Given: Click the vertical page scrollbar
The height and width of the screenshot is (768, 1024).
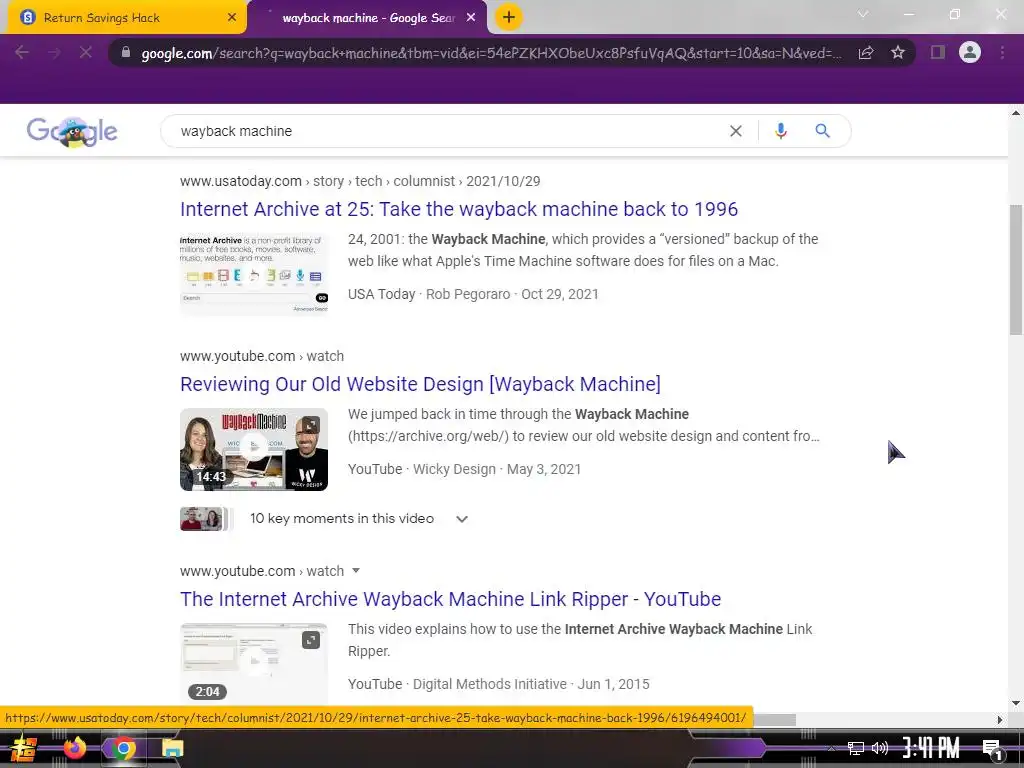Looking at the screenshot, I should [1016, 269].
